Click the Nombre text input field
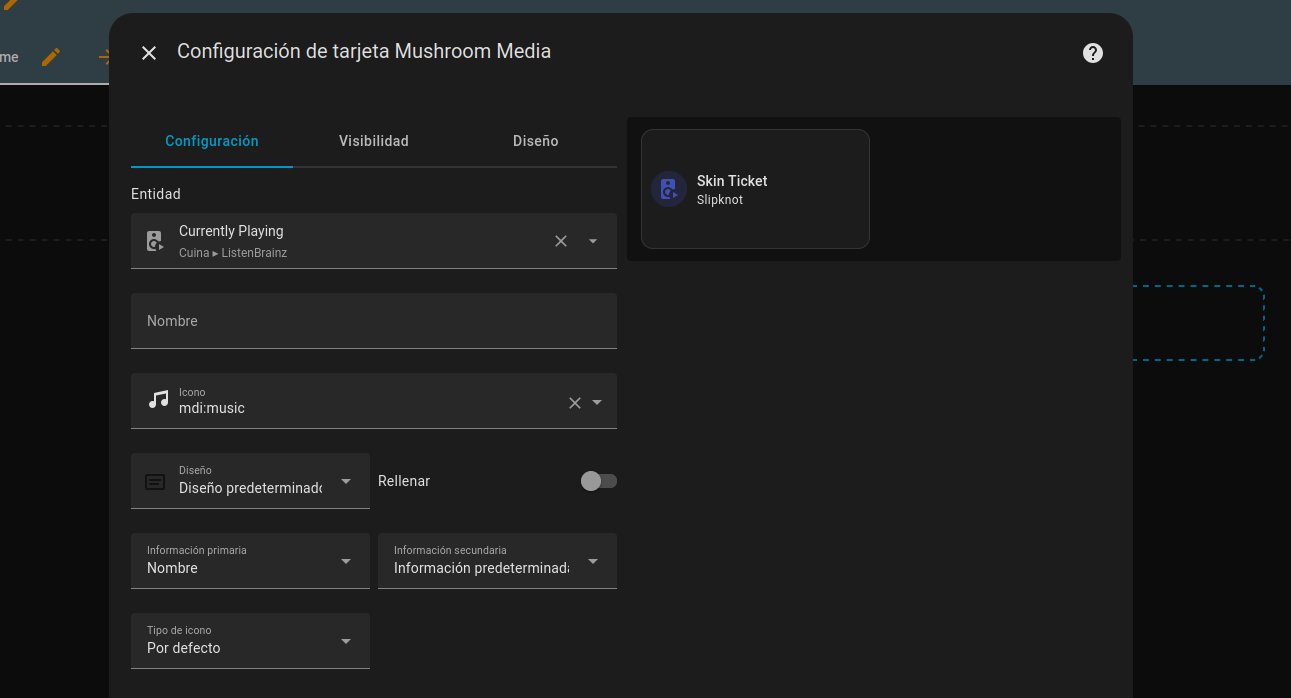The image size is (1291, 698). [x=373, y=321]
